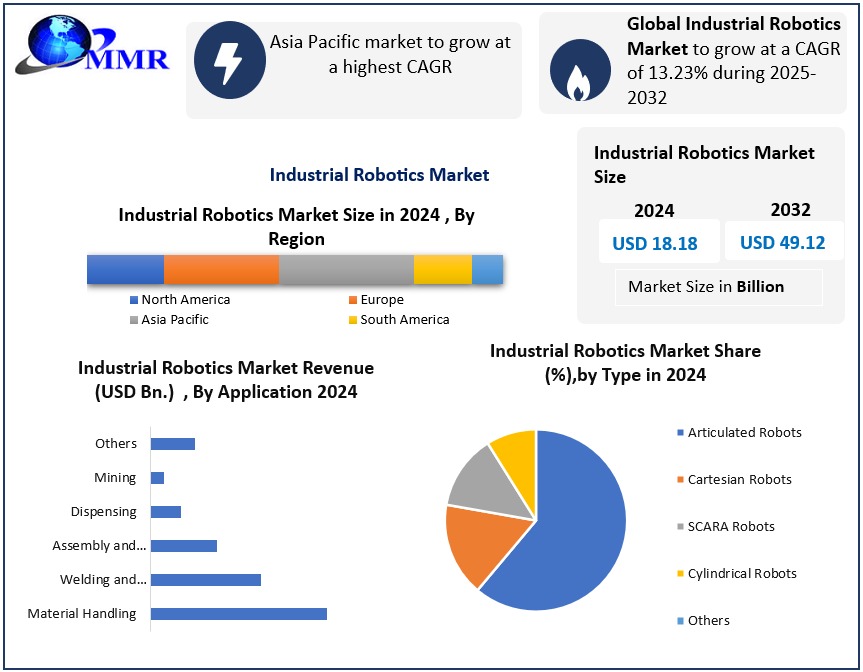Click the Industrial Robotics Market heading

[x=379, y=175]
